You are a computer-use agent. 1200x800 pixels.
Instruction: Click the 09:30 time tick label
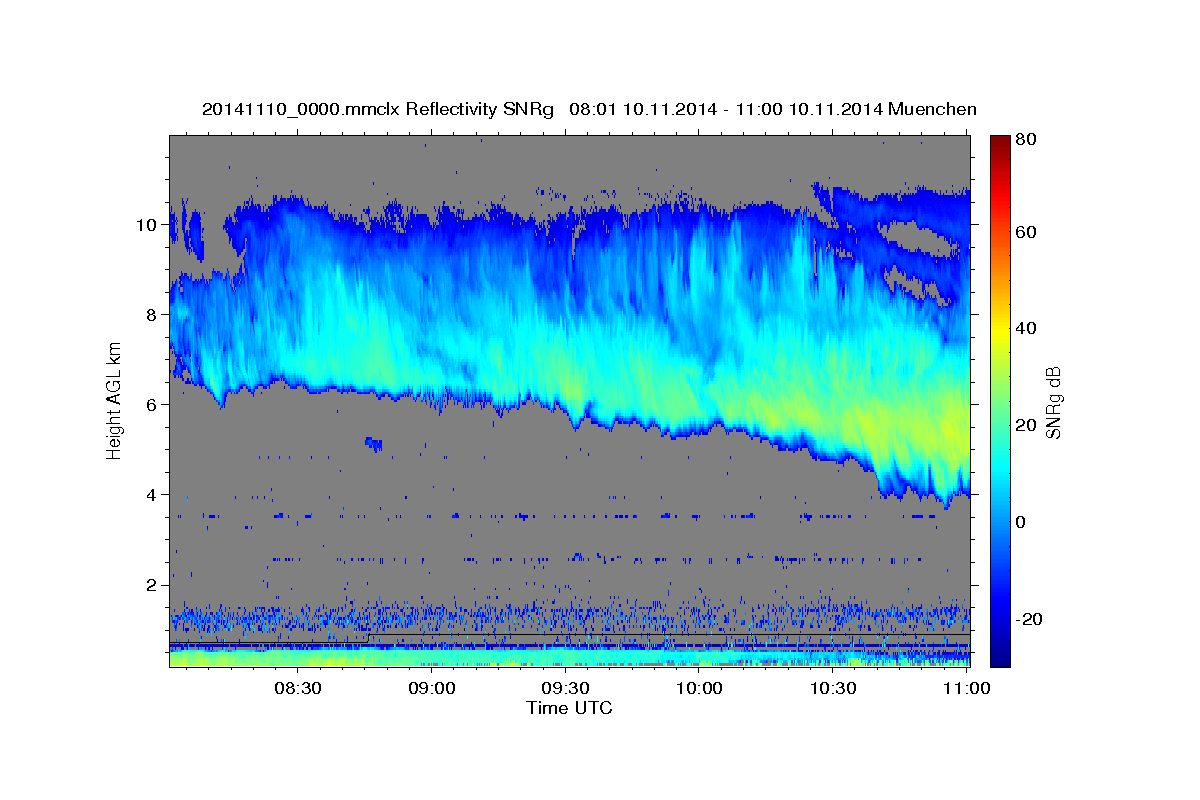pyautogui.click(x=565, y=688)
